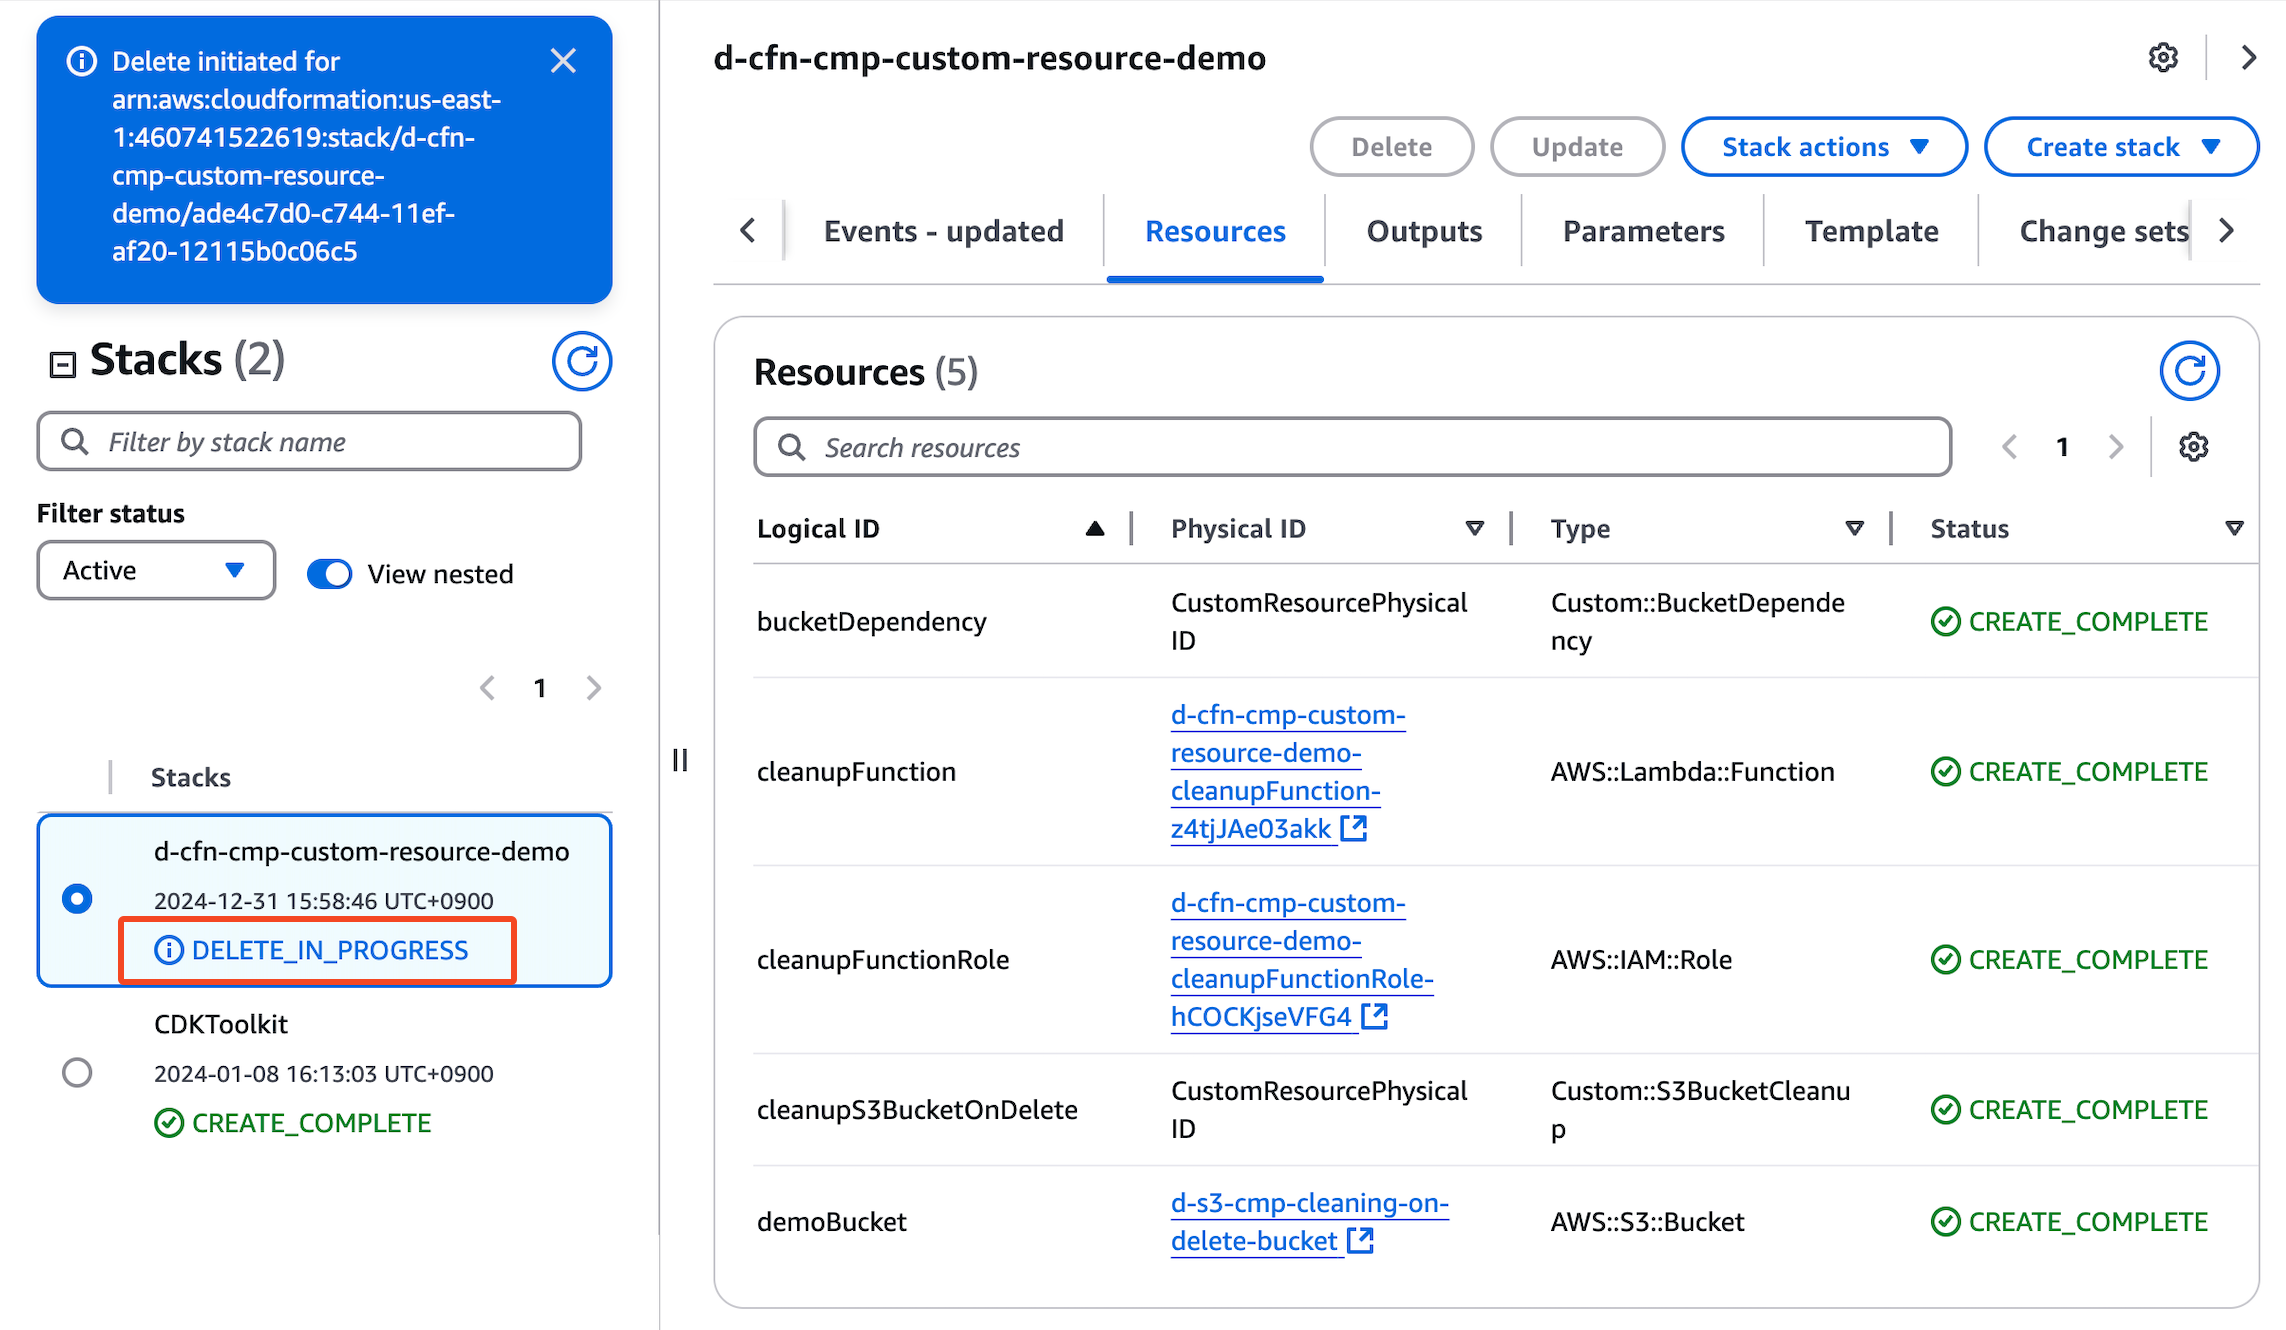The image size is (2286, 1330).
Task: Collapse the Stacks side panel
Action: click(x=63, y=364)
